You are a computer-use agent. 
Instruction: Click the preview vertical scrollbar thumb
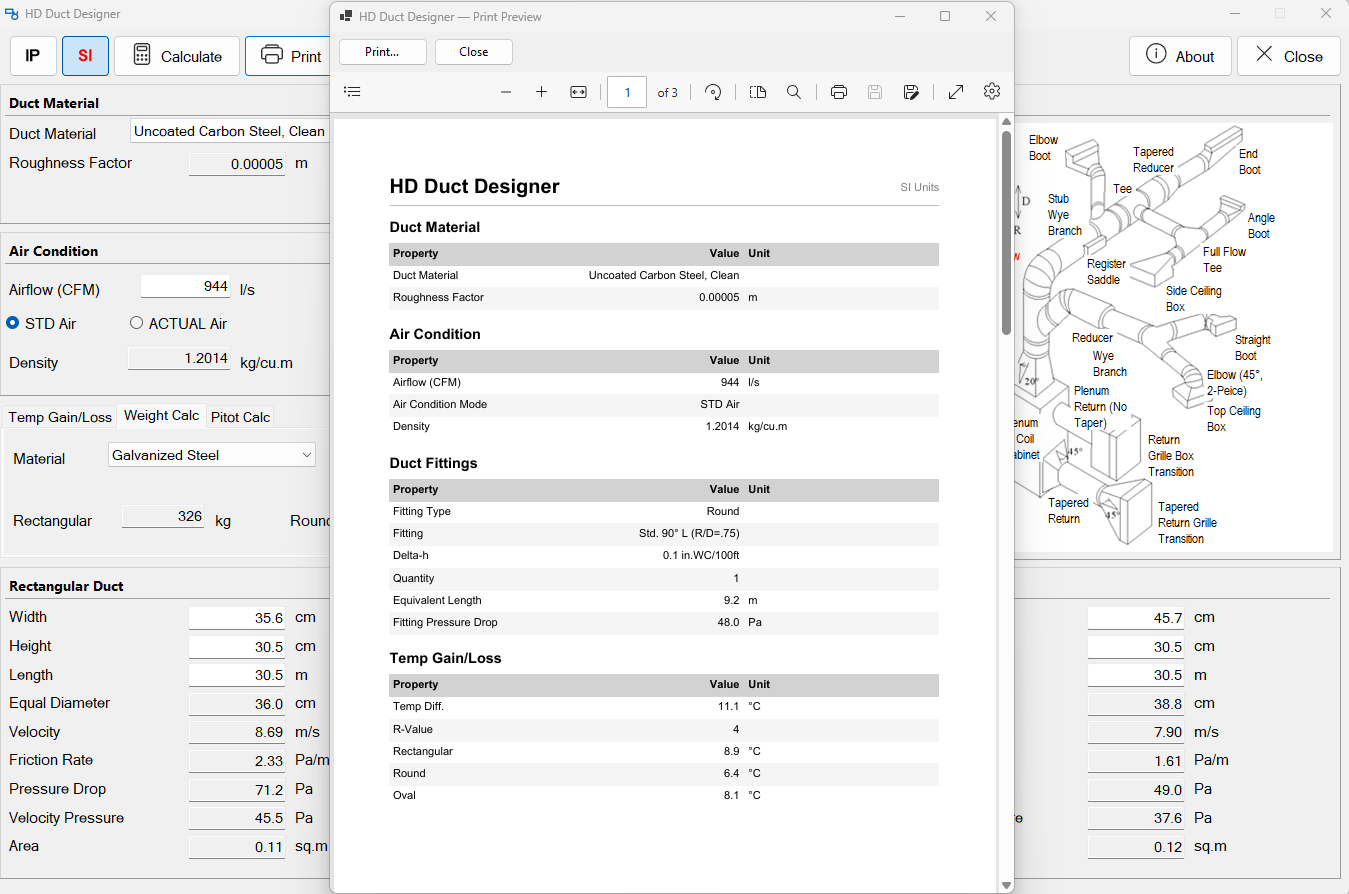[1006, 232]
